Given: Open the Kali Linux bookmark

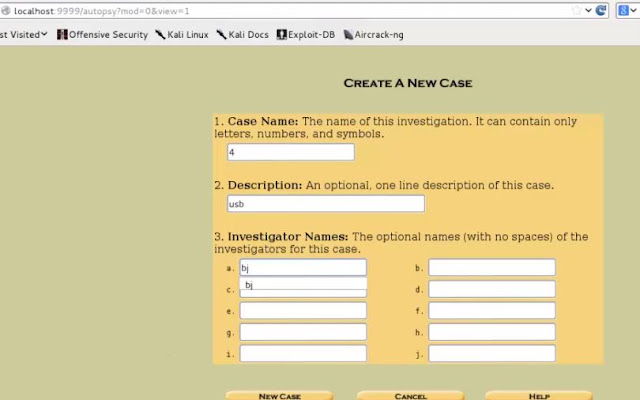Looking at the screenshot, I should point(182,35).
